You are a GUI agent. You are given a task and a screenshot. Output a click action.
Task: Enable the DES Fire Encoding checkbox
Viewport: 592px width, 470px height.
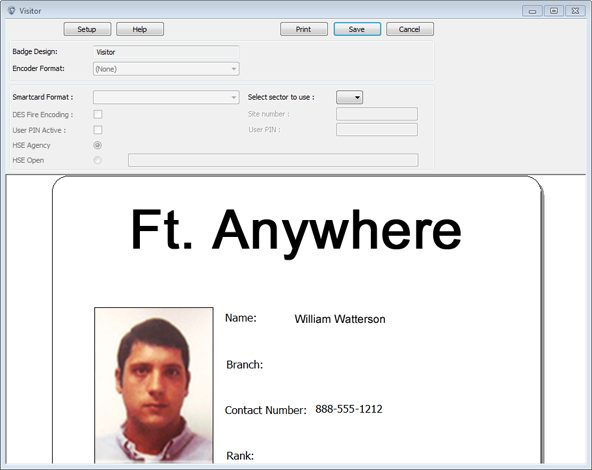tap(98, 114)
